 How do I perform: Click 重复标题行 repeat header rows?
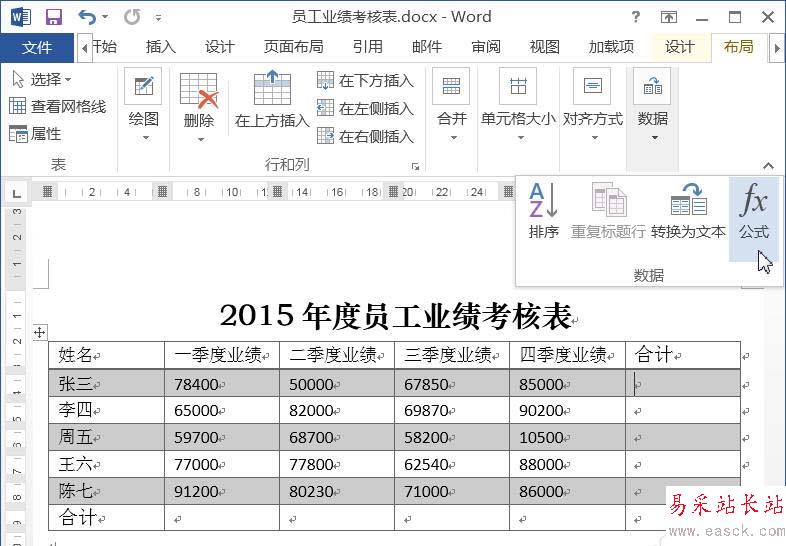[608, 211]
